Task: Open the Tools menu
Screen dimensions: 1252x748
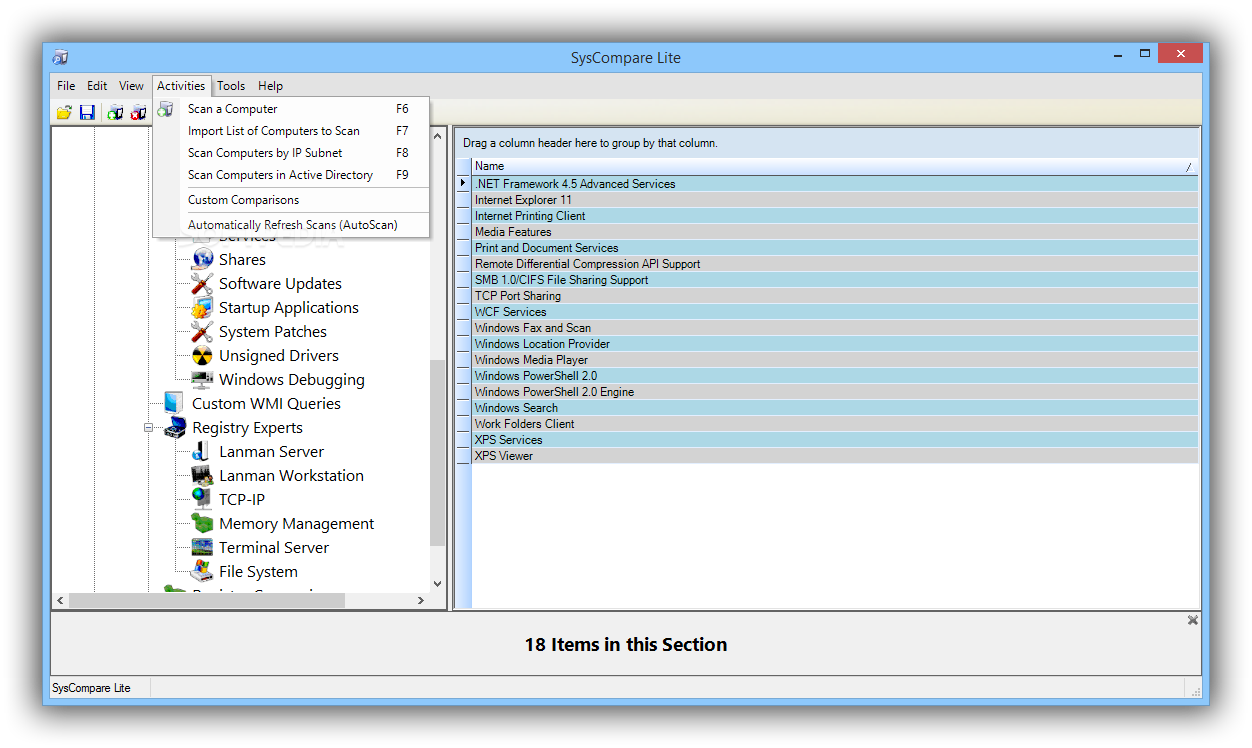Action: click(x=231, y=86)
